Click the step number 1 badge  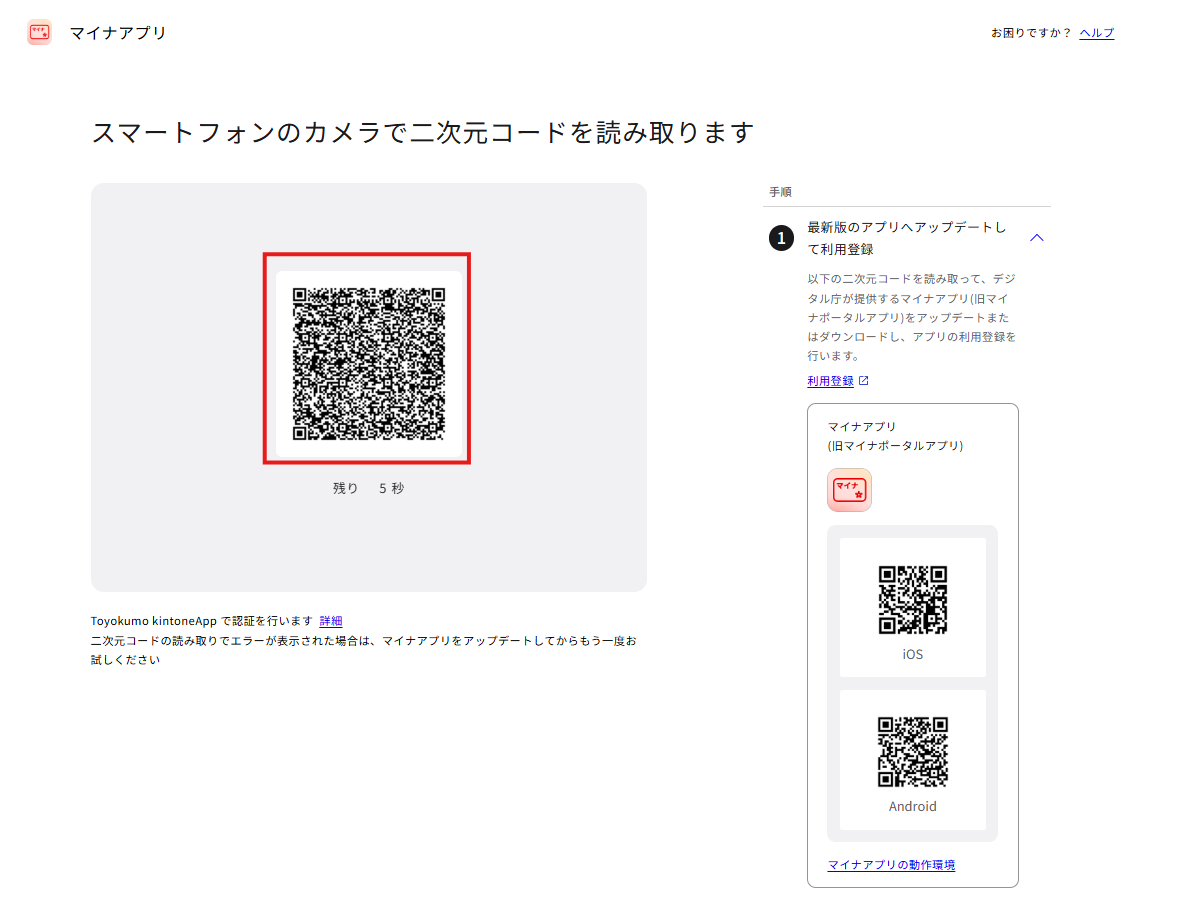point(781,238)
